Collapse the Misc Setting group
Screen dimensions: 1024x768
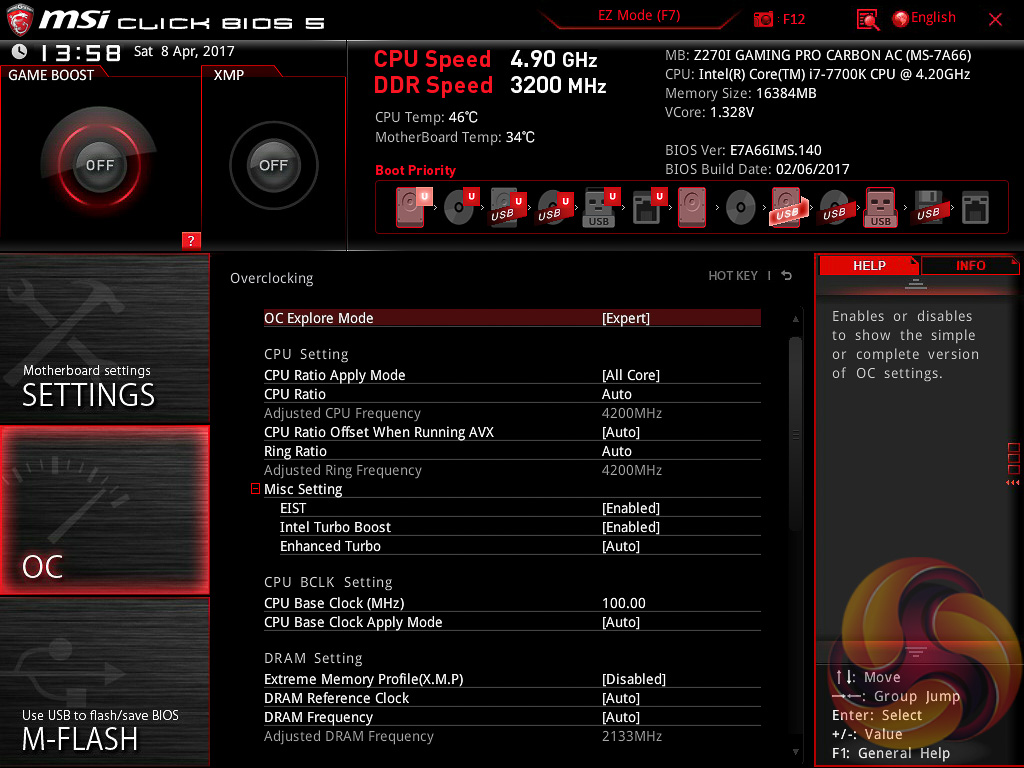coord(255,488)
